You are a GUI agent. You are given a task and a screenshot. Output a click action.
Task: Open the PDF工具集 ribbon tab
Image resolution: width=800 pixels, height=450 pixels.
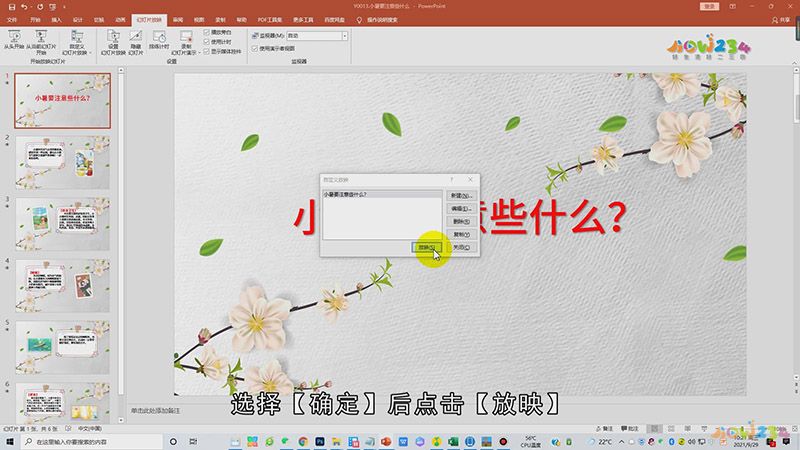tap(269, 20)
